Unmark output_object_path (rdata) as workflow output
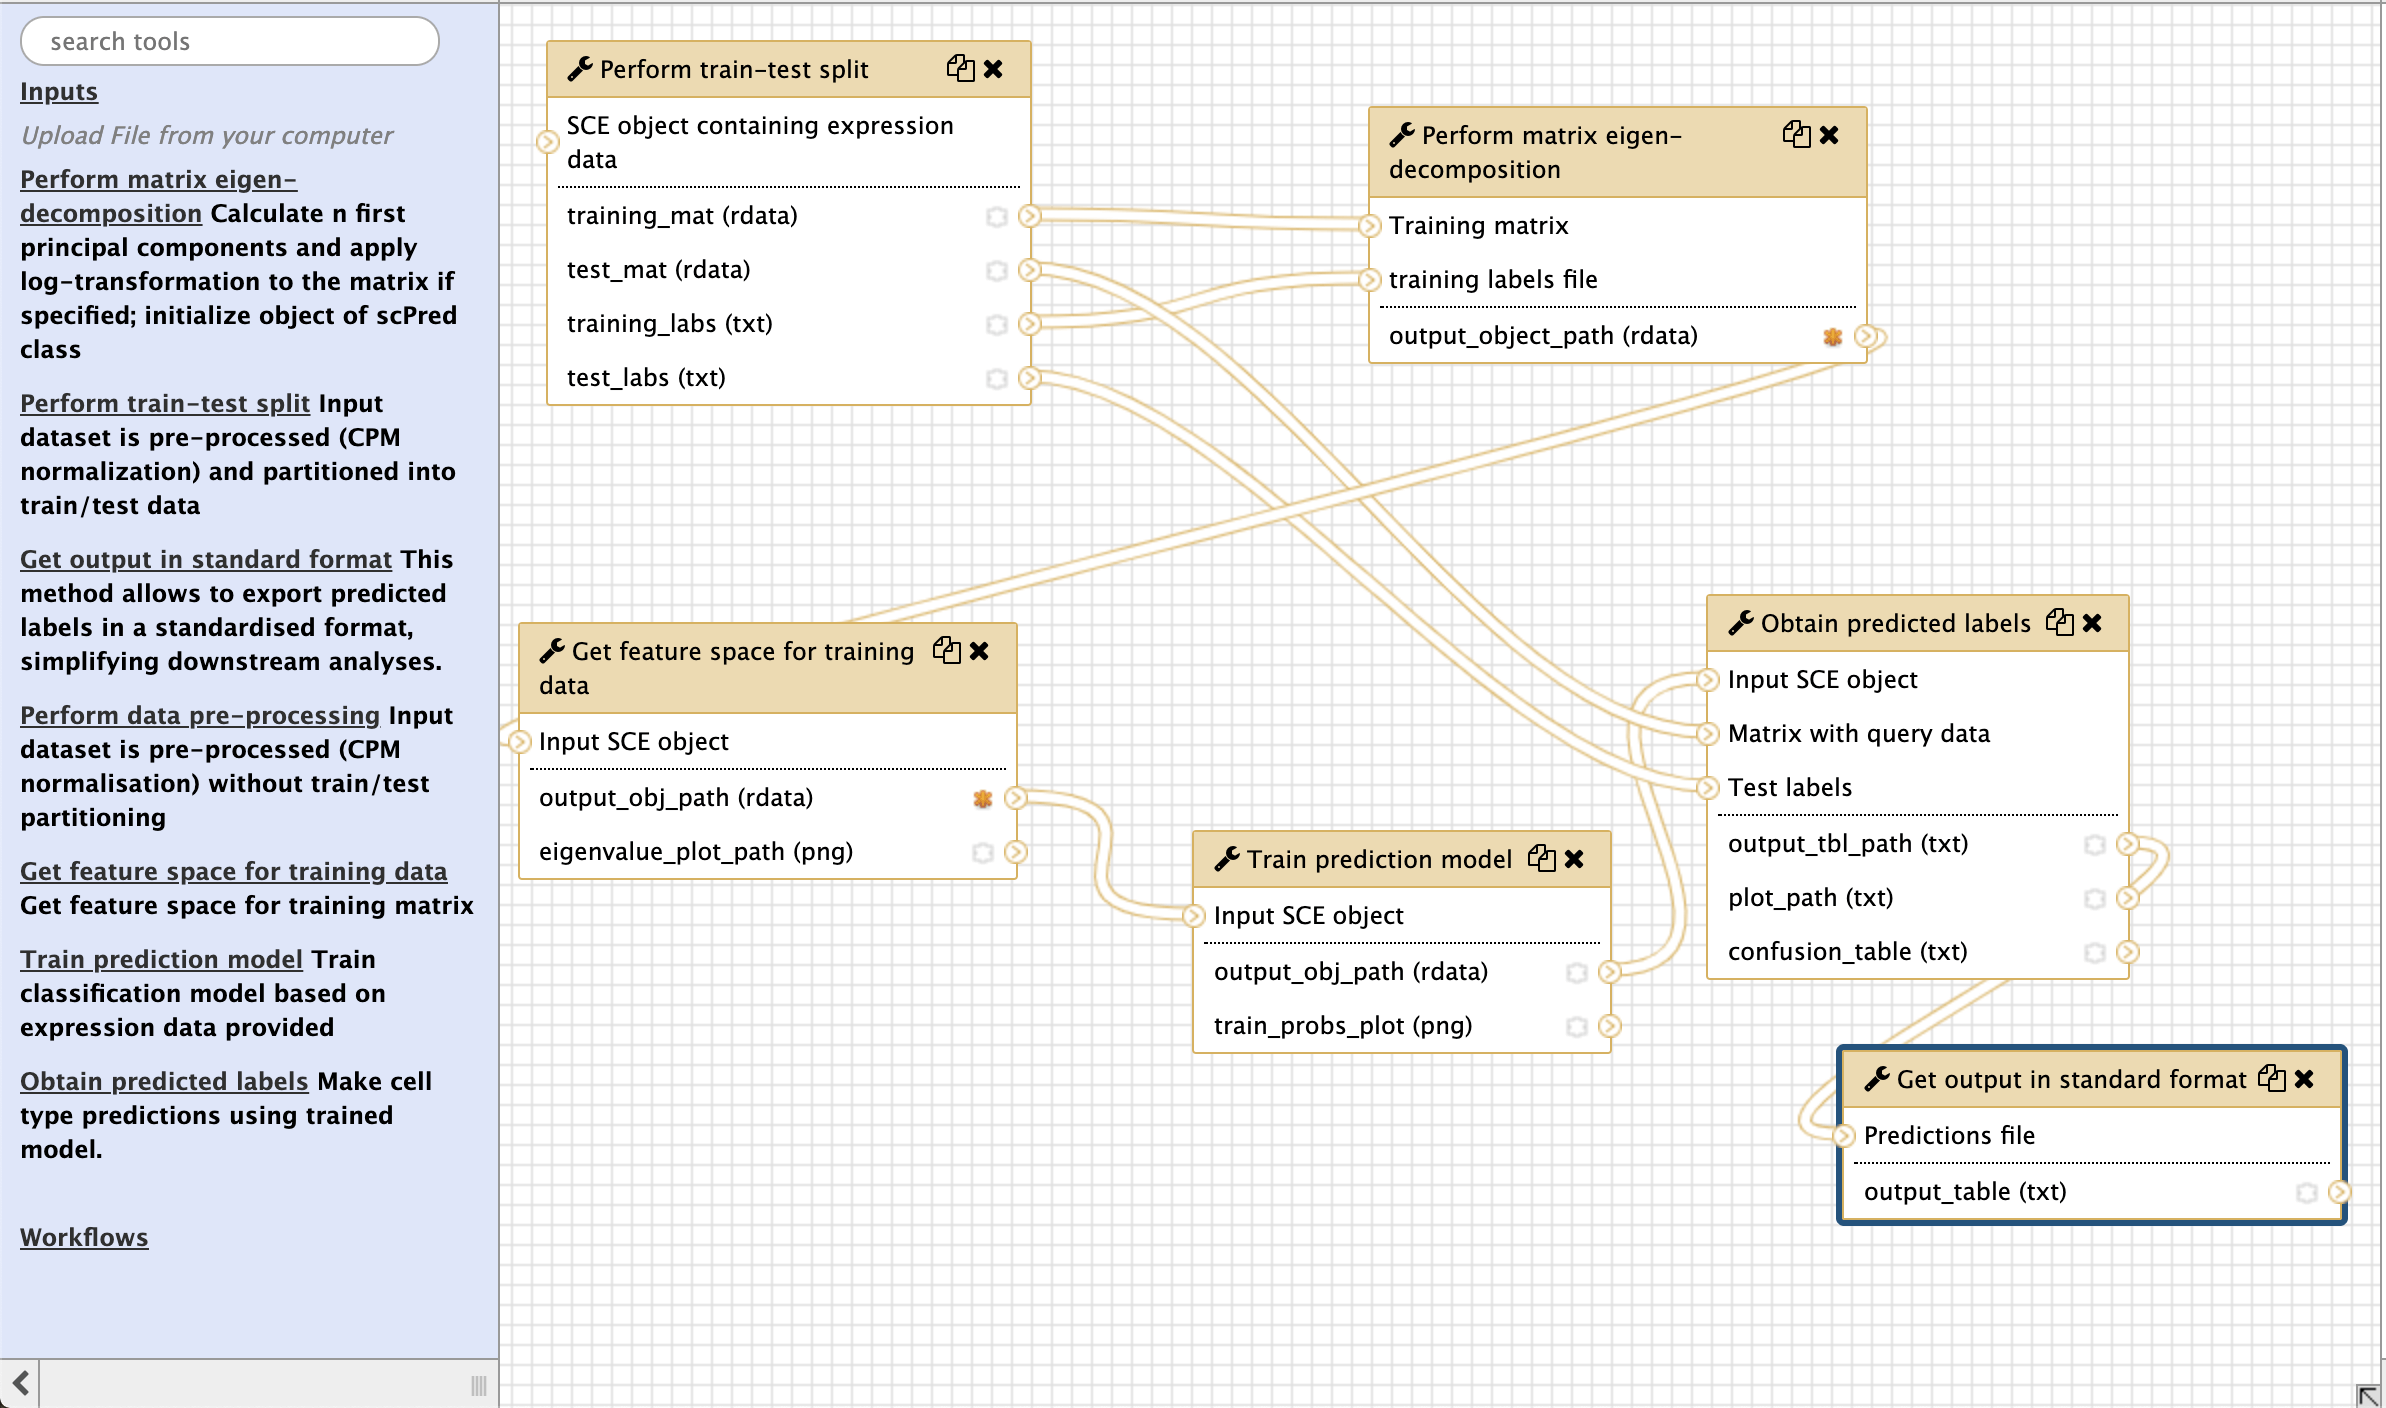2386x1408 pixels. (1833, 337)
